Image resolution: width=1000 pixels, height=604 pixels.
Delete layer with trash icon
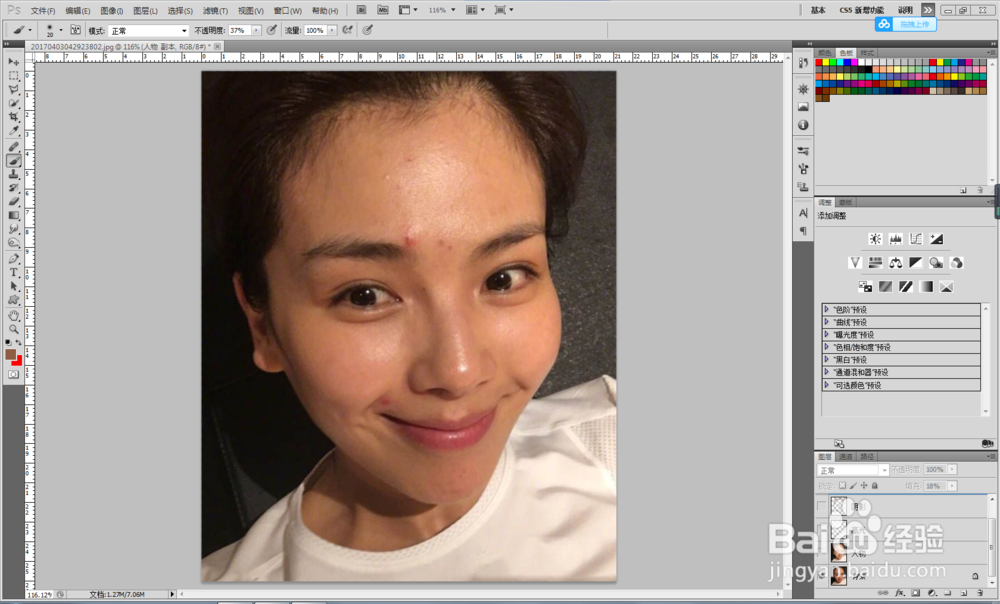tap(980, 593)
